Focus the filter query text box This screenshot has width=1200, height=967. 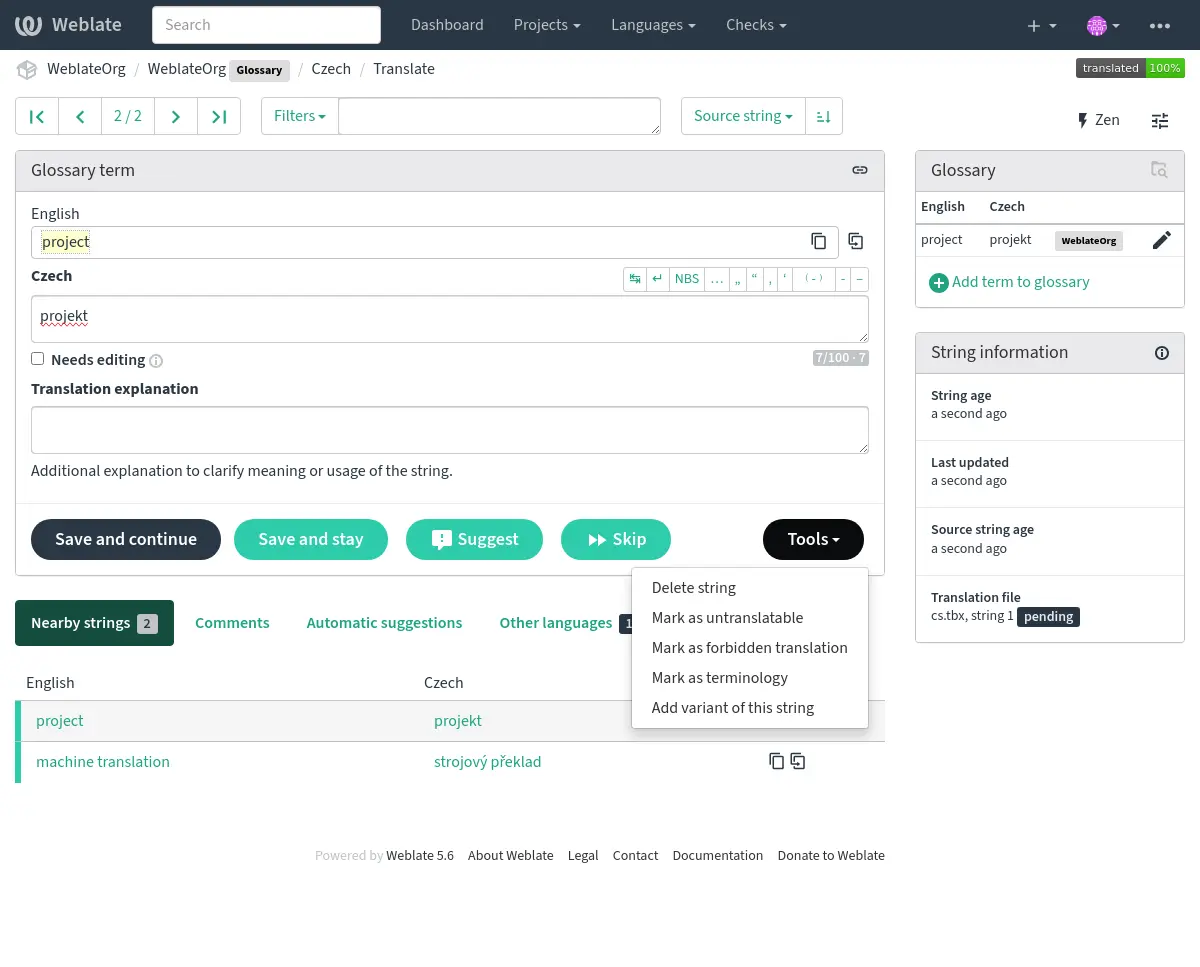click(x=499, y=116)
